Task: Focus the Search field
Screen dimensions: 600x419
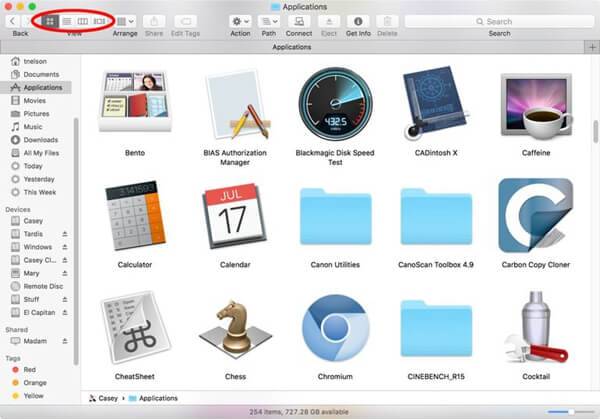Action: pos(499,21)
